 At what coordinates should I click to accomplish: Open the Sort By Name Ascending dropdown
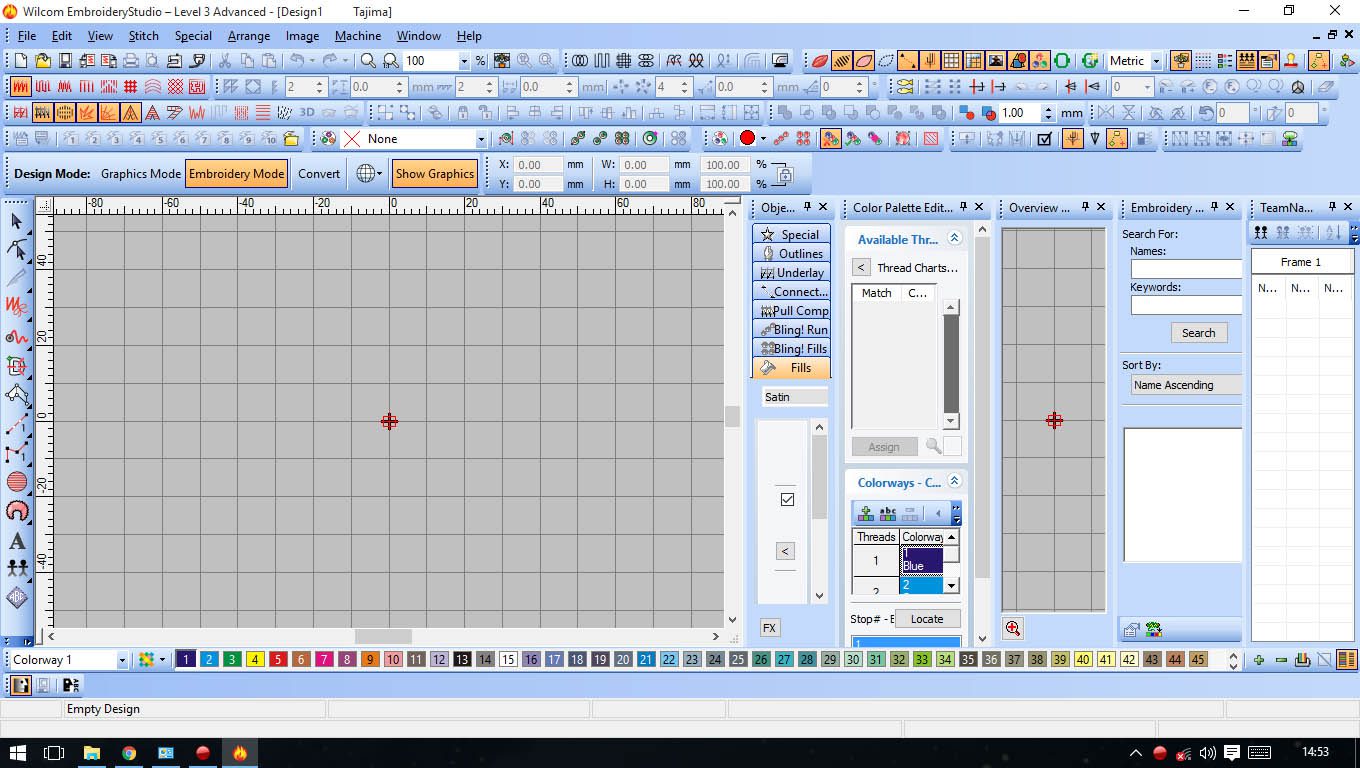point(1186,385)
